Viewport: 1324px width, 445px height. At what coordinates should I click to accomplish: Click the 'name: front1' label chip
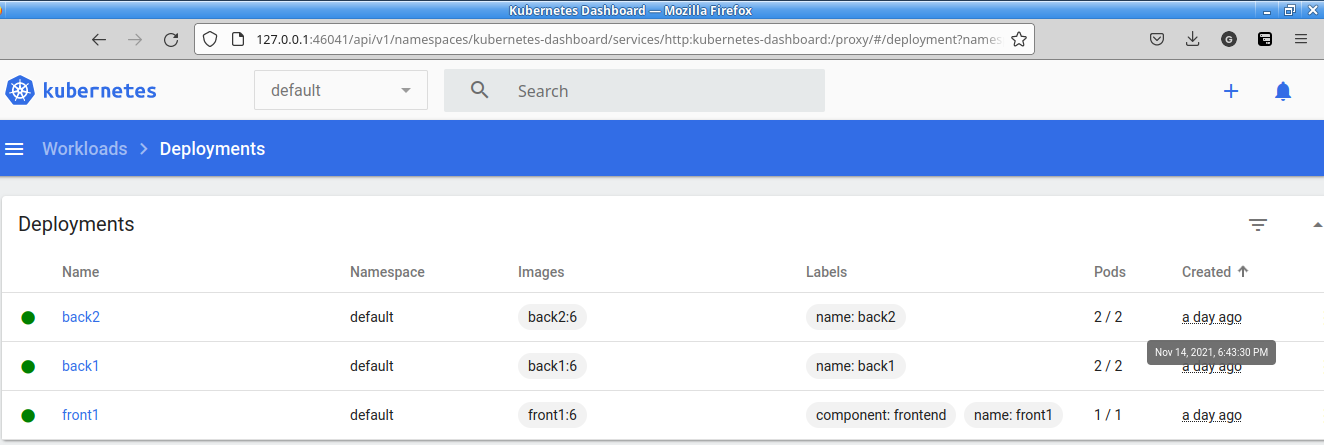click(1013, 415)
